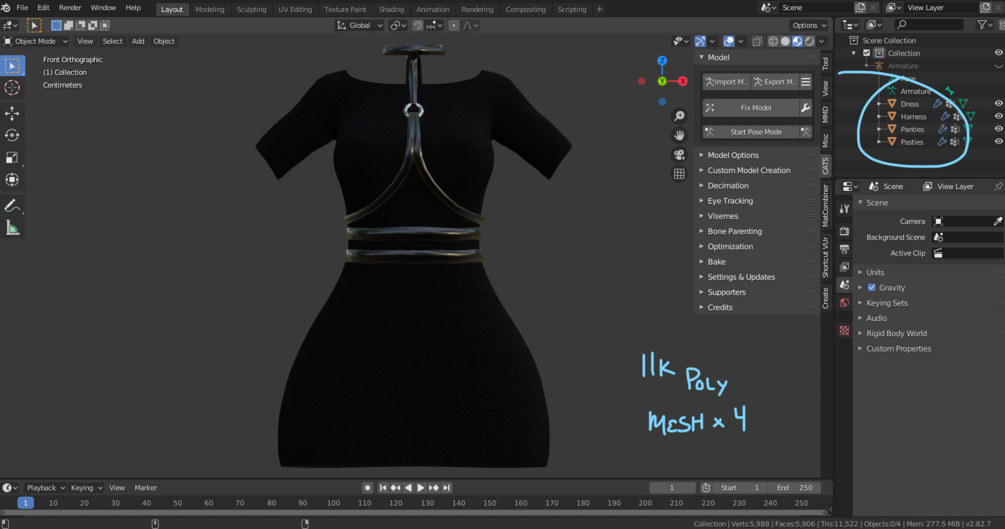The height and width of the screenshot is (529, 1005).
Task: Switch to wireframe shading mode
Action: tap(773, 41)
